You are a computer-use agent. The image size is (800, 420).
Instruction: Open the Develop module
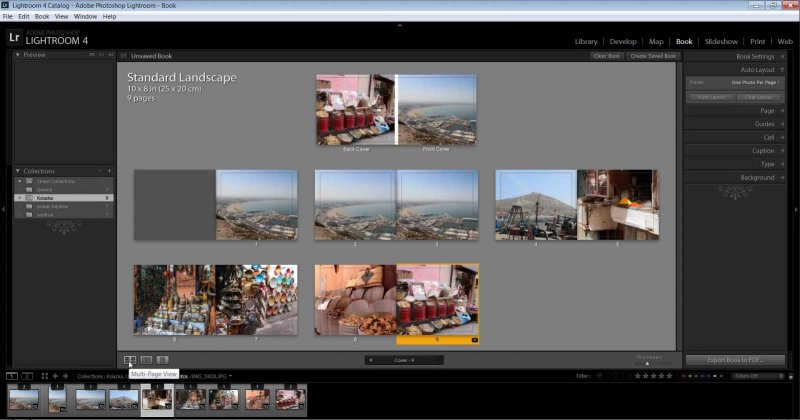pos(622,42)
